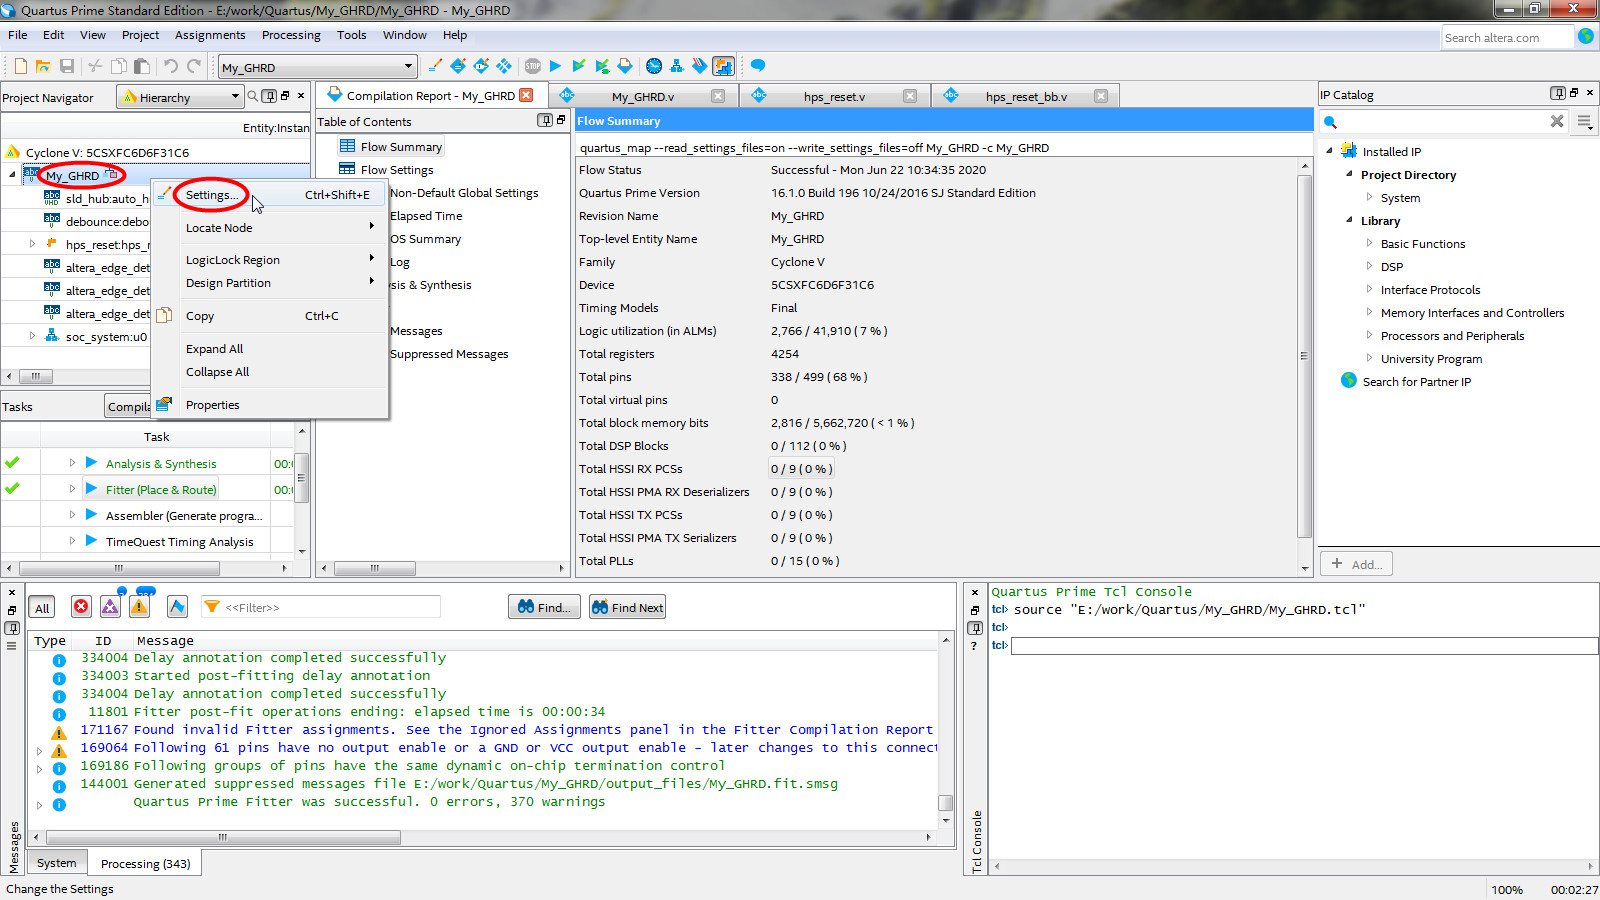Image resolution: width=1600 pixels, height=900 pixels.
Task: Click the Save disk icon
Action: point(67,66)
